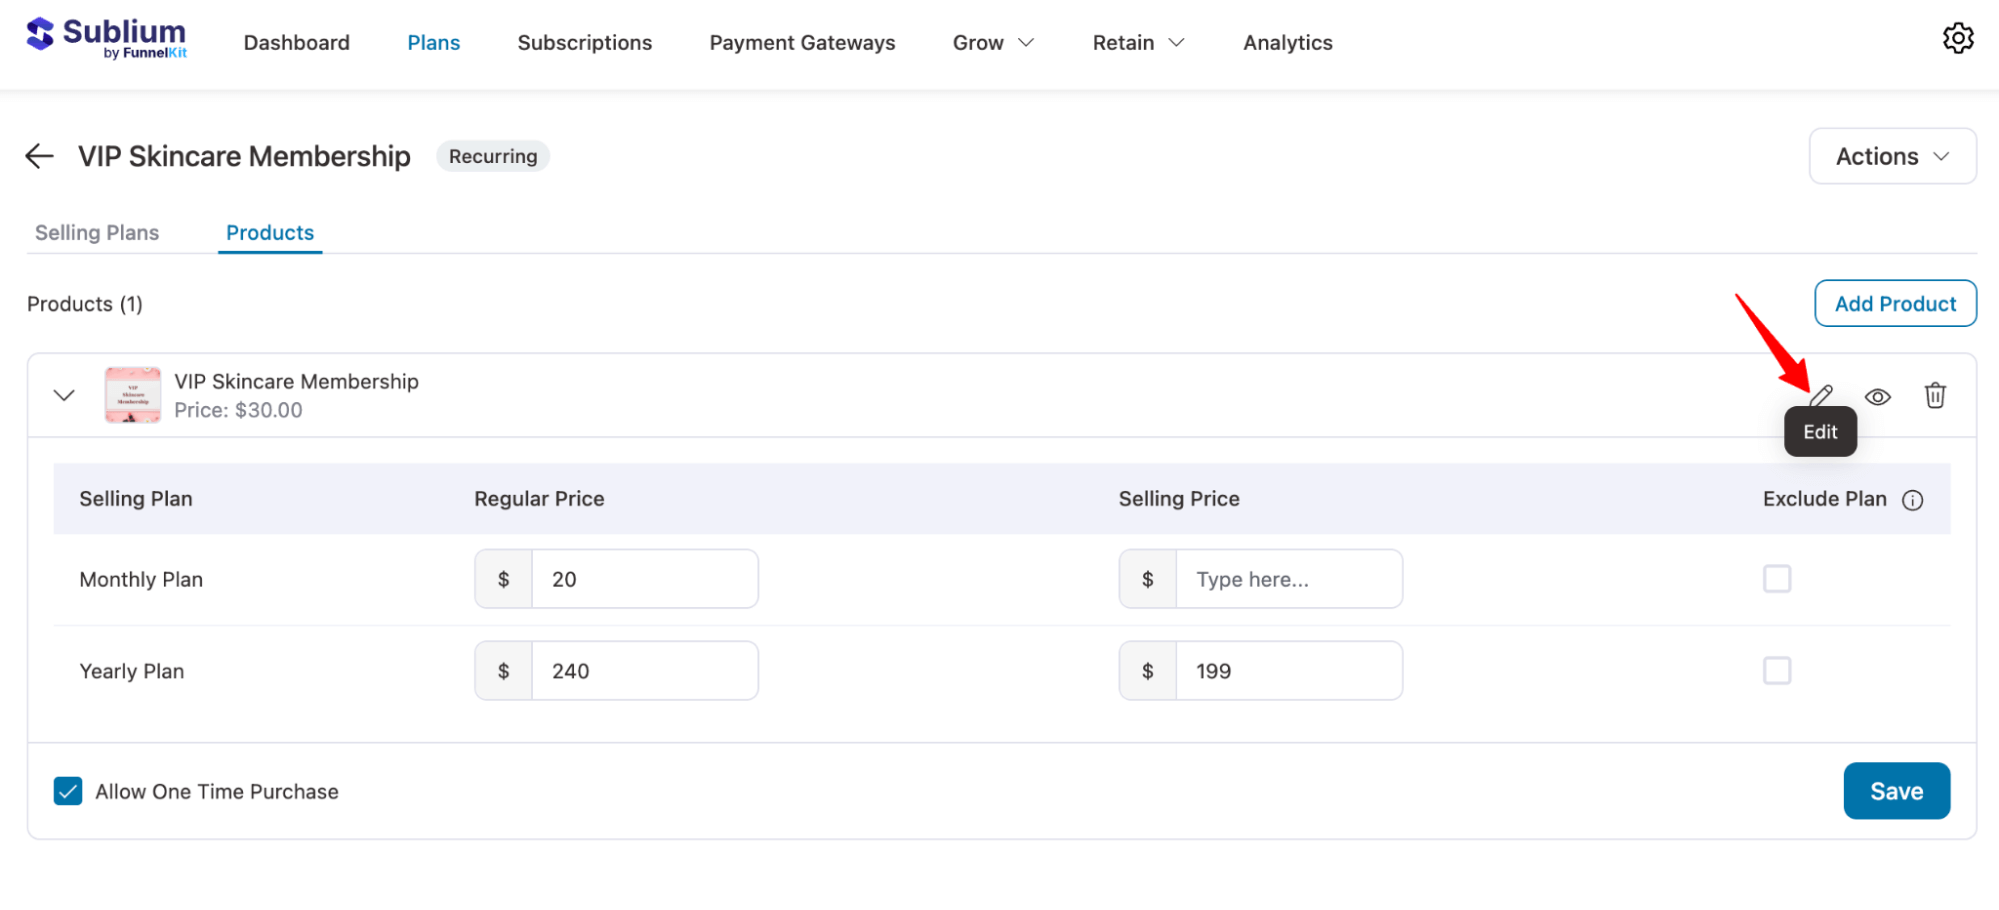
Task: Click the Sublium logo
Action: click(x=107, y=37)
